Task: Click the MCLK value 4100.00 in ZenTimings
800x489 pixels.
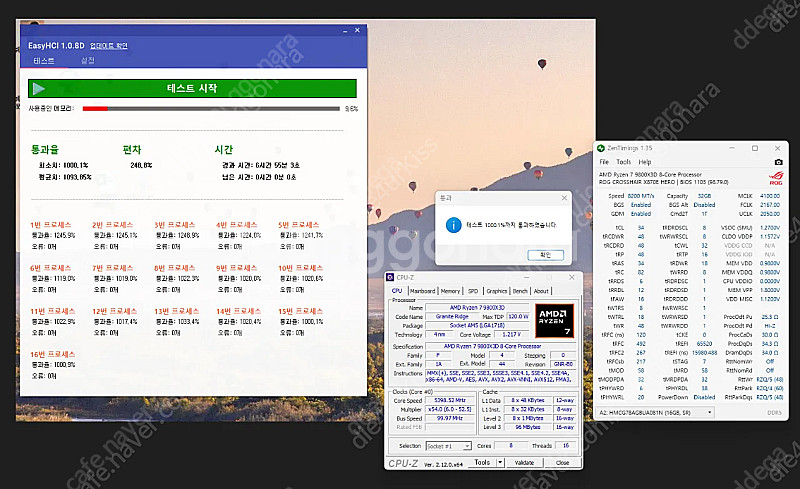Action: point(769,196)
